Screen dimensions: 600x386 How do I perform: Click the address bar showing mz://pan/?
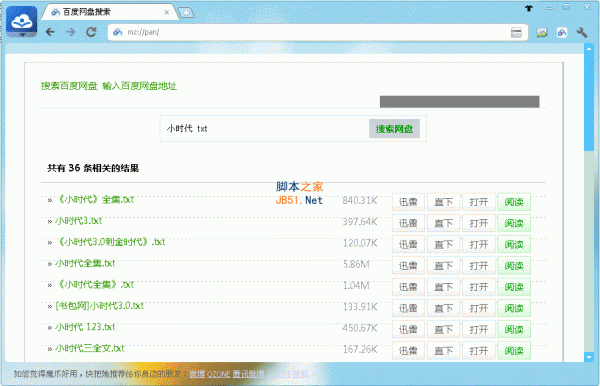[x=318, y=33]
